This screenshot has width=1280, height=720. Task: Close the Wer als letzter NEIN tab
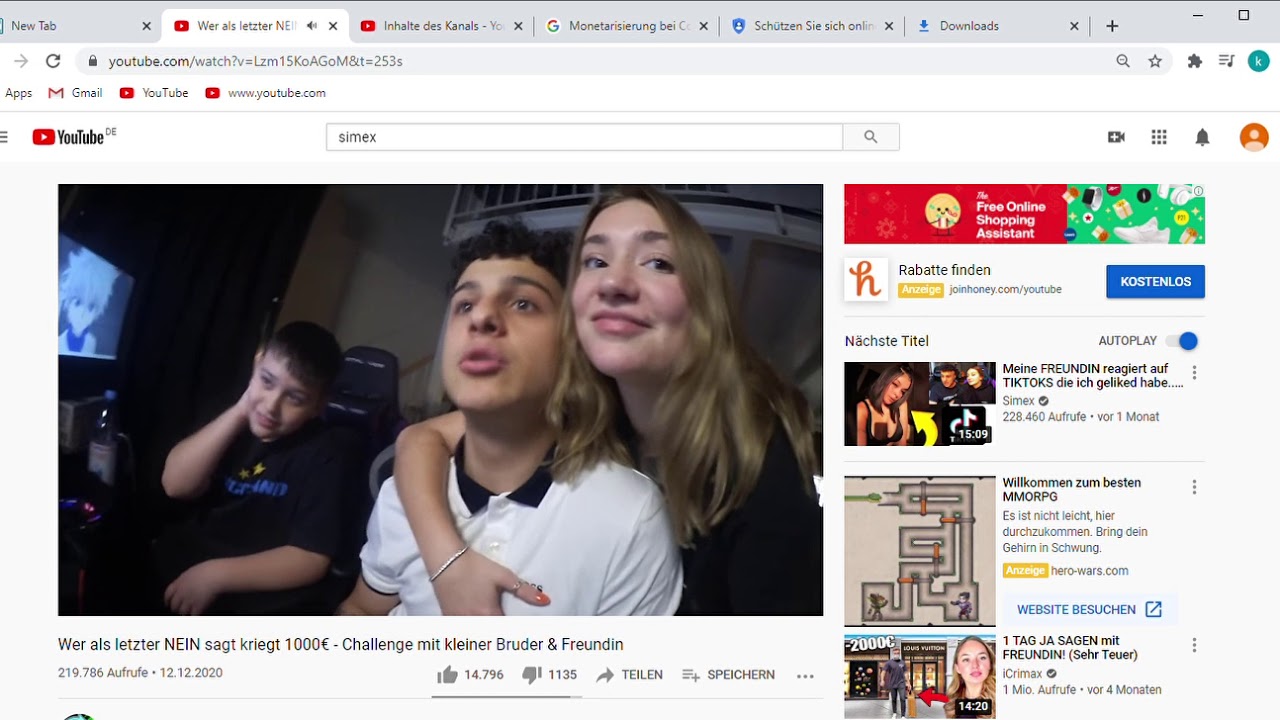333,26
